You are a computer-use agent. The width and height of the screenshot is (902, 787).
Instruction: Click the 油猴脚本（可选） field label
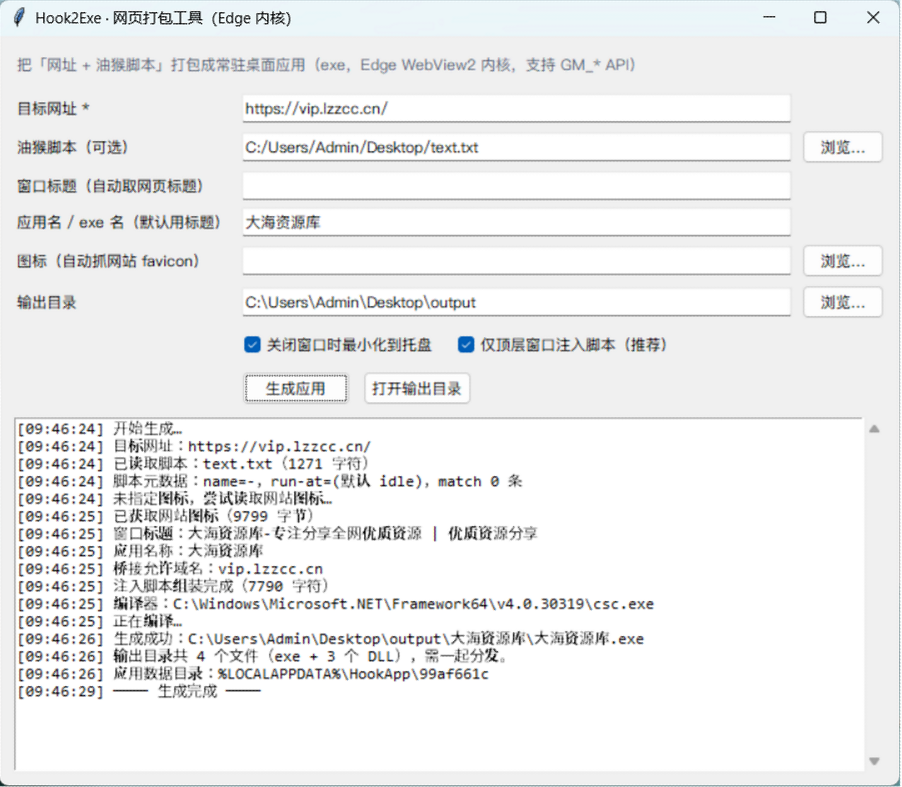[x=73, y=147]
